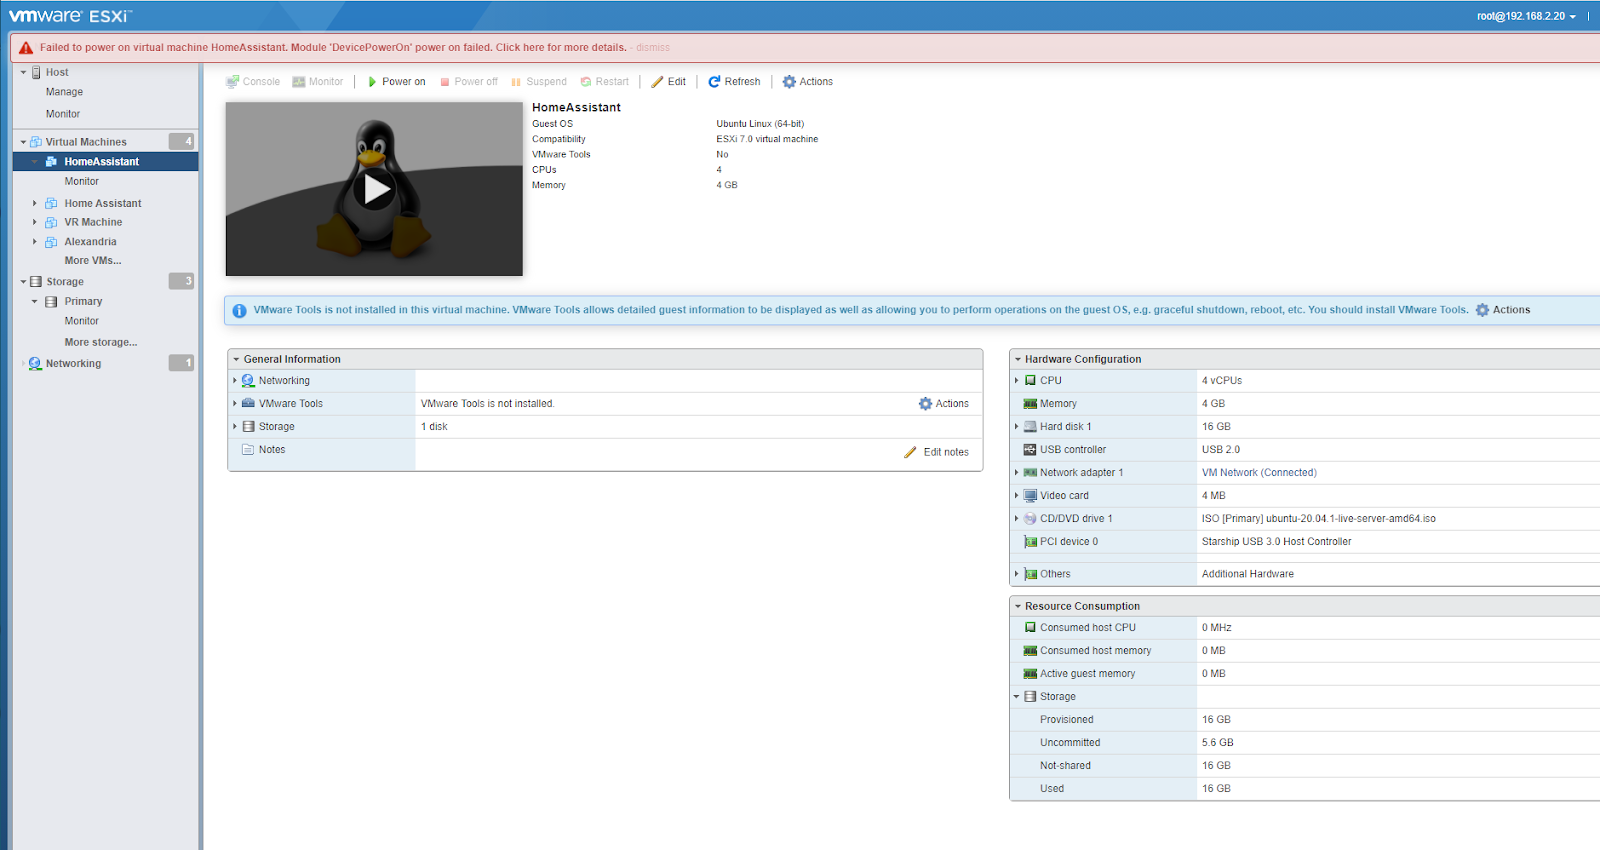Collapse the Host tree node

[24, 72]
